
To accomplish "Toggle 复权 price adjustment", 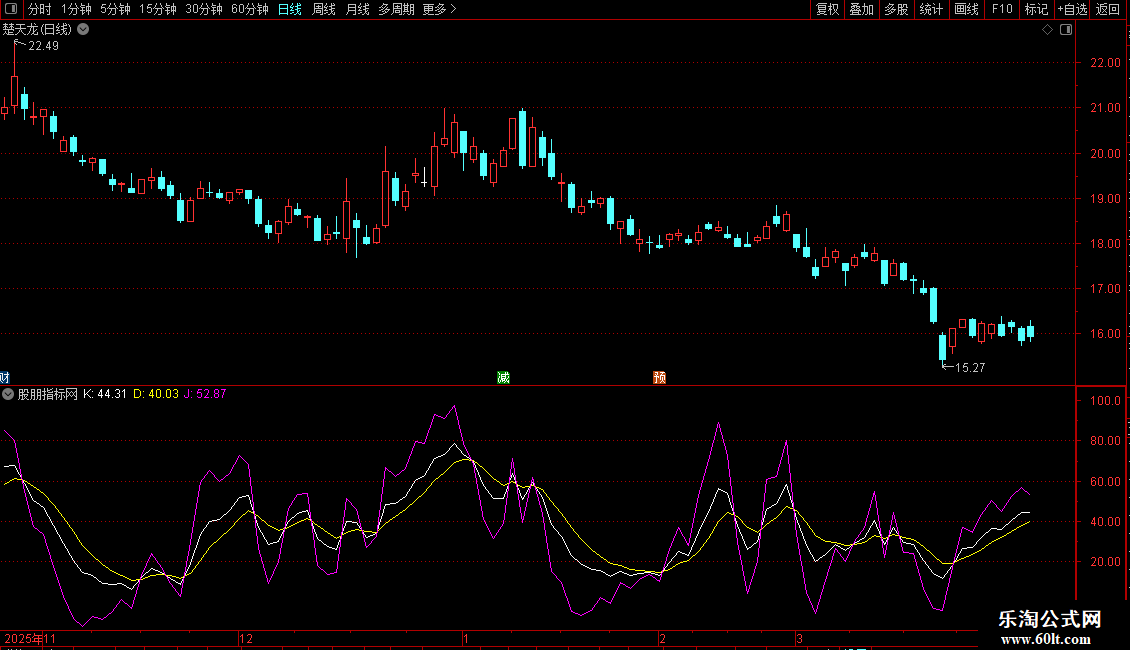I will [828, 10].
